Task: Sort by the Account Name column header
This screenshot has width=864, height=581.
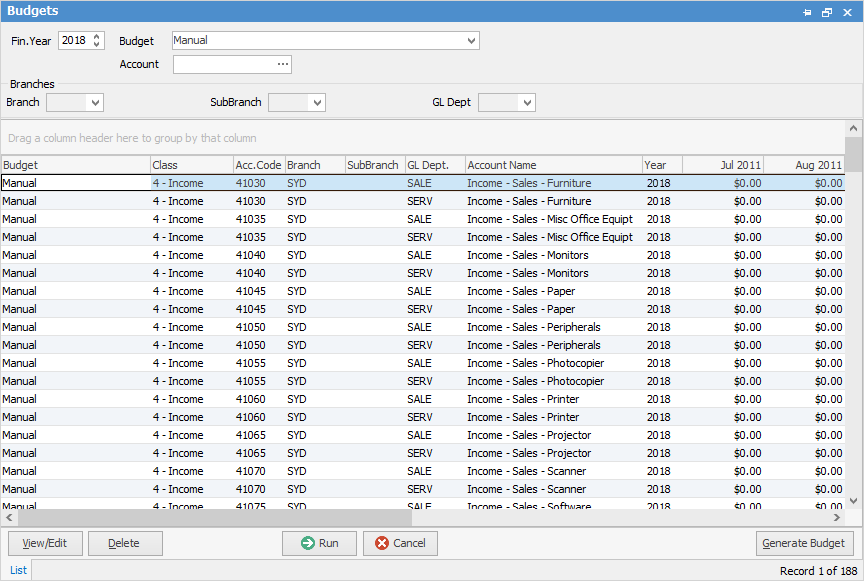Action: click(x=553, y=165)
